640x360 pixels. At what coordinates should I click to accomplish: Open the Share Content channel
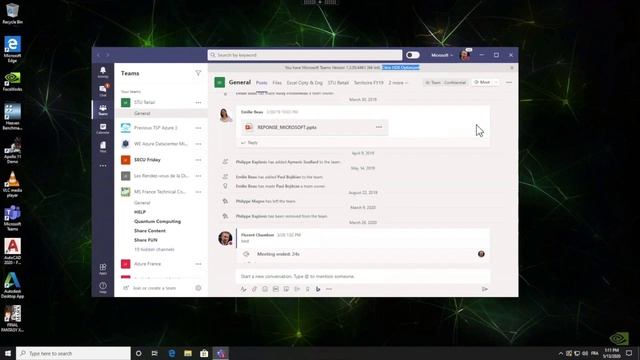coord(150,231)
